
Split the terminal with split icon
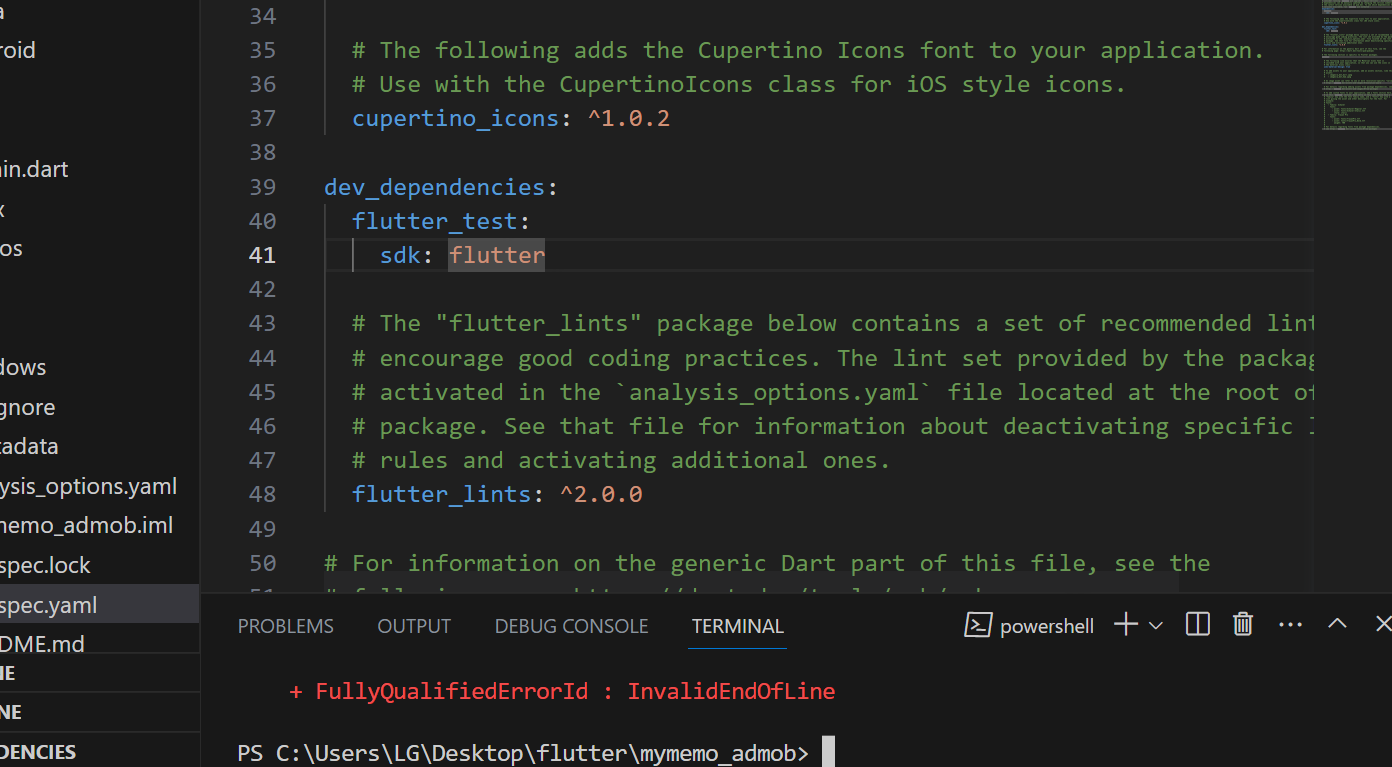click(x=1197, y=625)
